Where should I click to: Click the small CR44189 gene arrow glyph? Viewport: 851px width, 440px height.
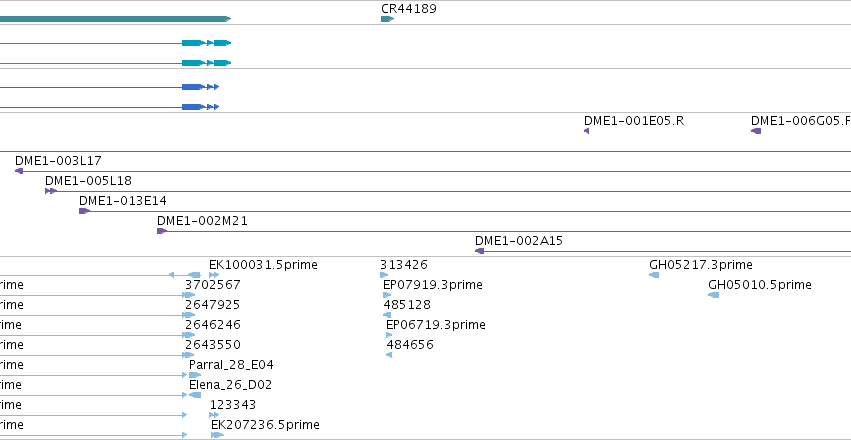pyautogui.click(x=388, y=19)
